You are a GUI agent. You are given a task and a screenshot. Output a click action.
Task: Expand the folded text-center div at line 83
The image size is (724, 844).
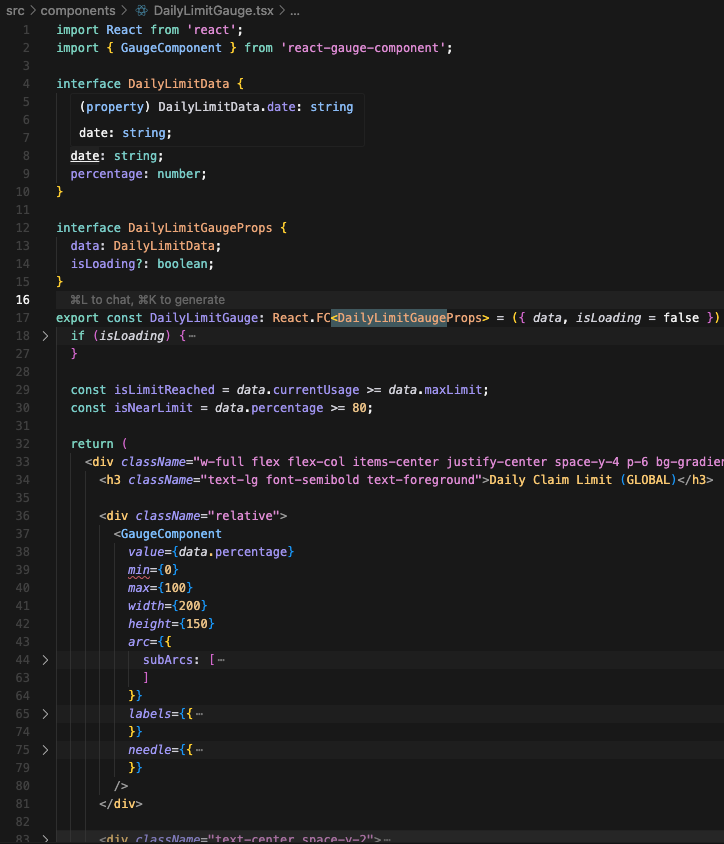coord(45,838)
